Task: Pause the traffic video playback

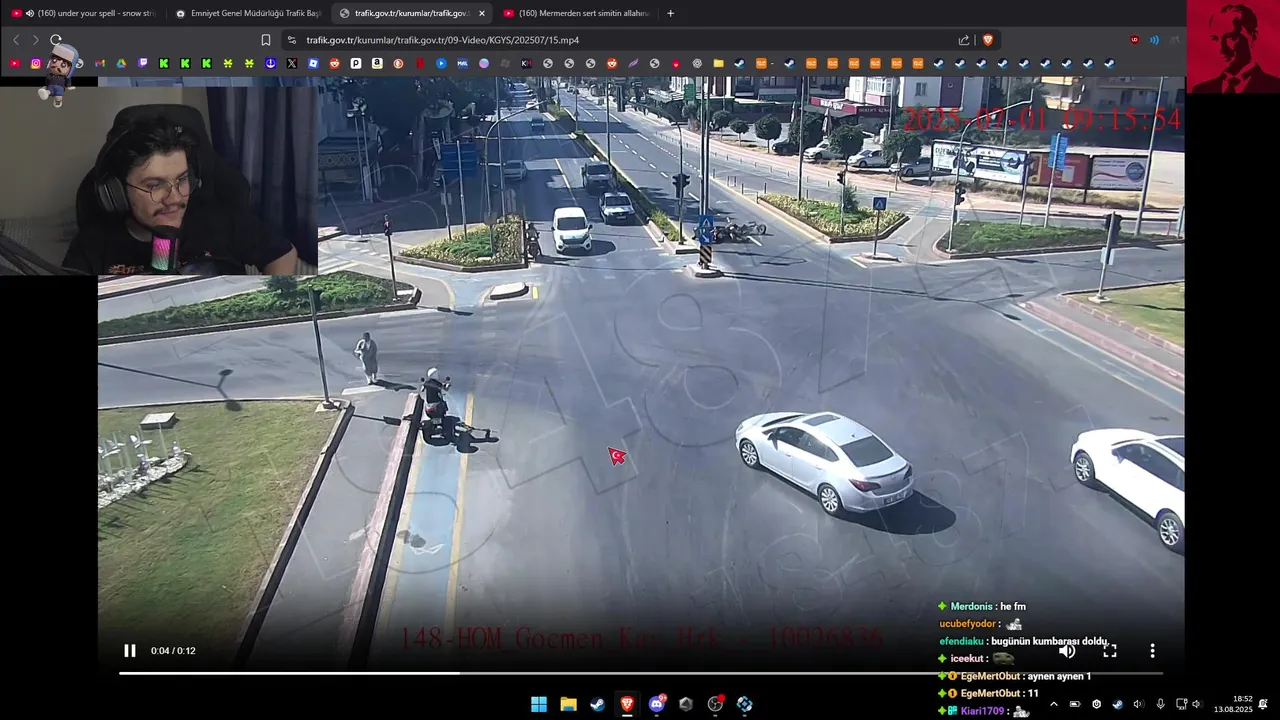Action: (129, 651)
